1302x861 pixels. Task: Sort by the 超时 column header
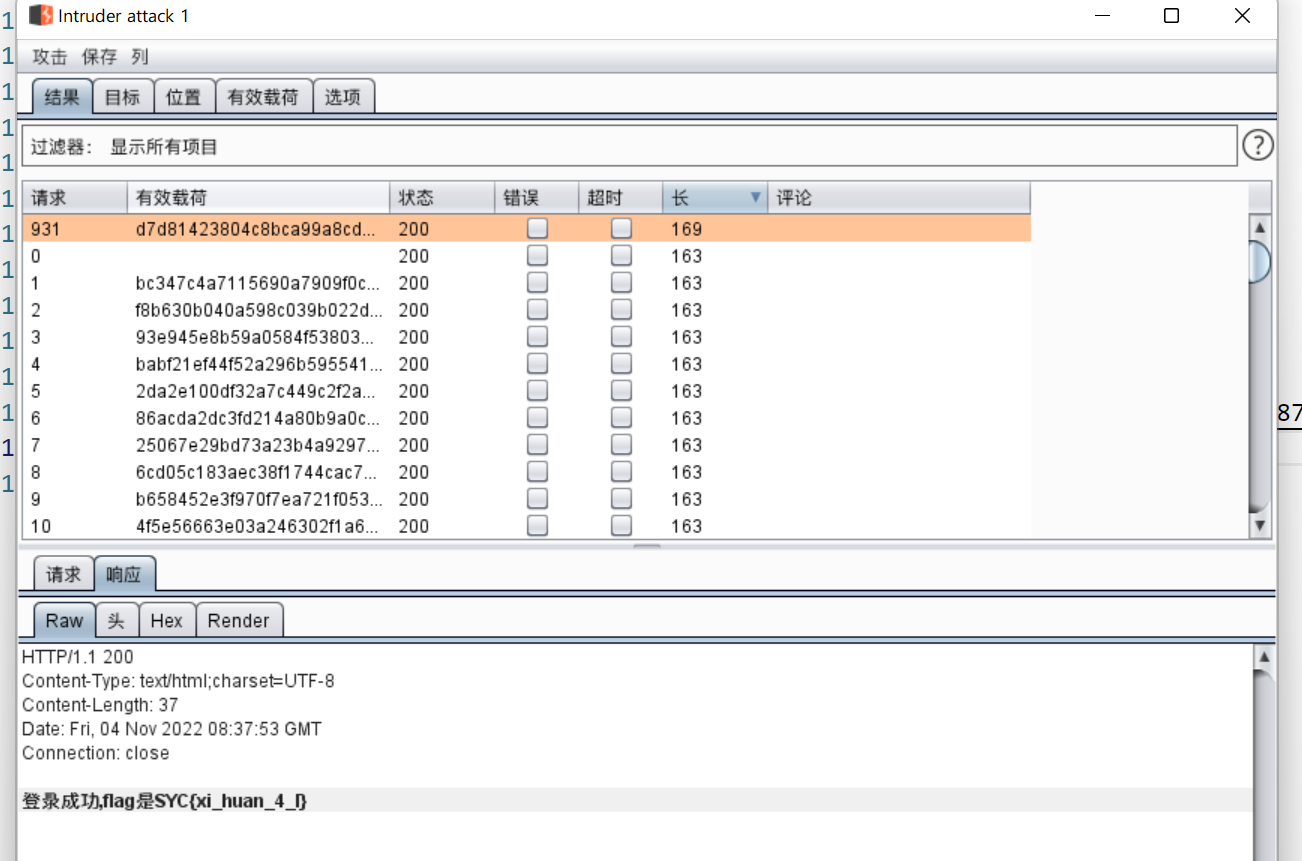pyautogui.click(x=621, y=198)
